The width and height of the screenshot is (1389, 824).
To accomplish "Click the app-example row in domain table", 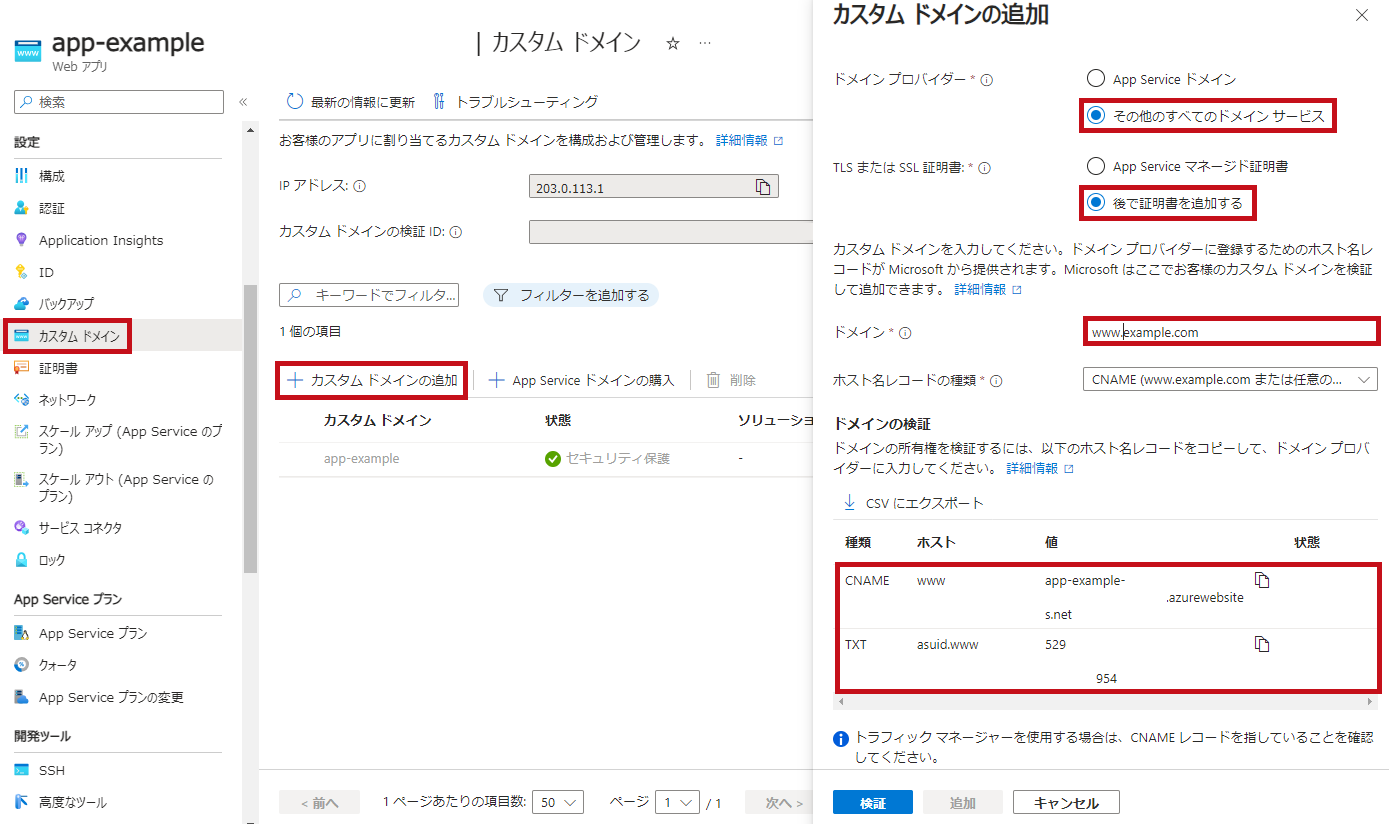I will (x=548, y=459).
